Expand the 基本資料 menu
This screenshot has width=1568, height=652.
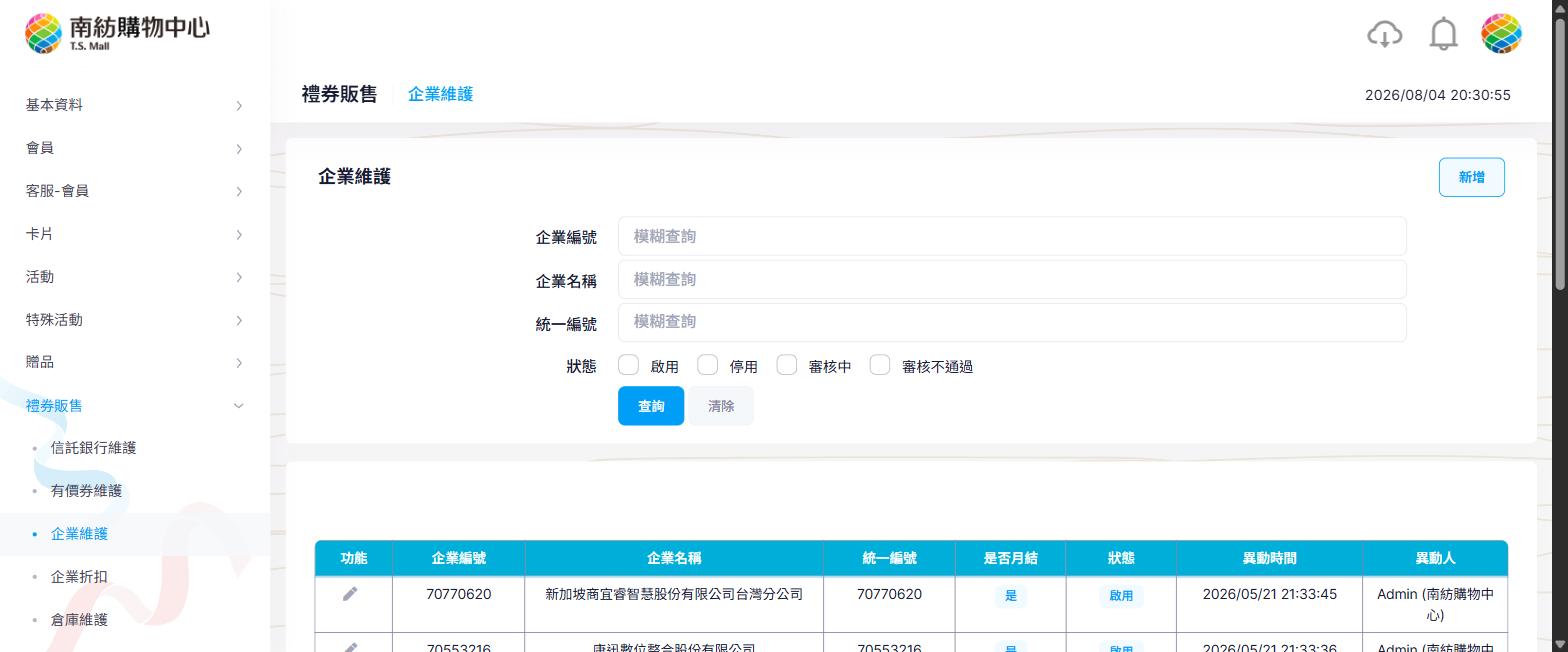click(x=135, y=105)
